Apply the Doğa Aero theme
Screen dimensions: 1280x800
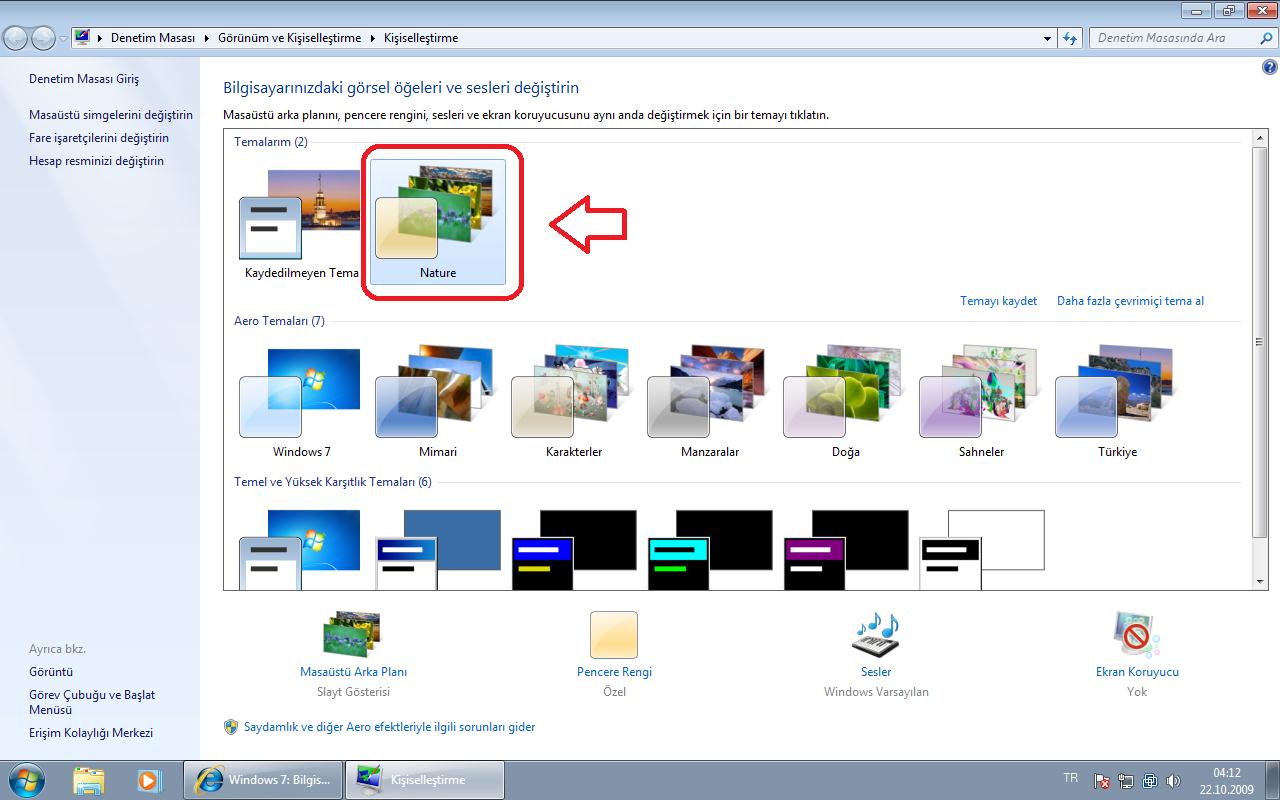click(x=846, y=402)
